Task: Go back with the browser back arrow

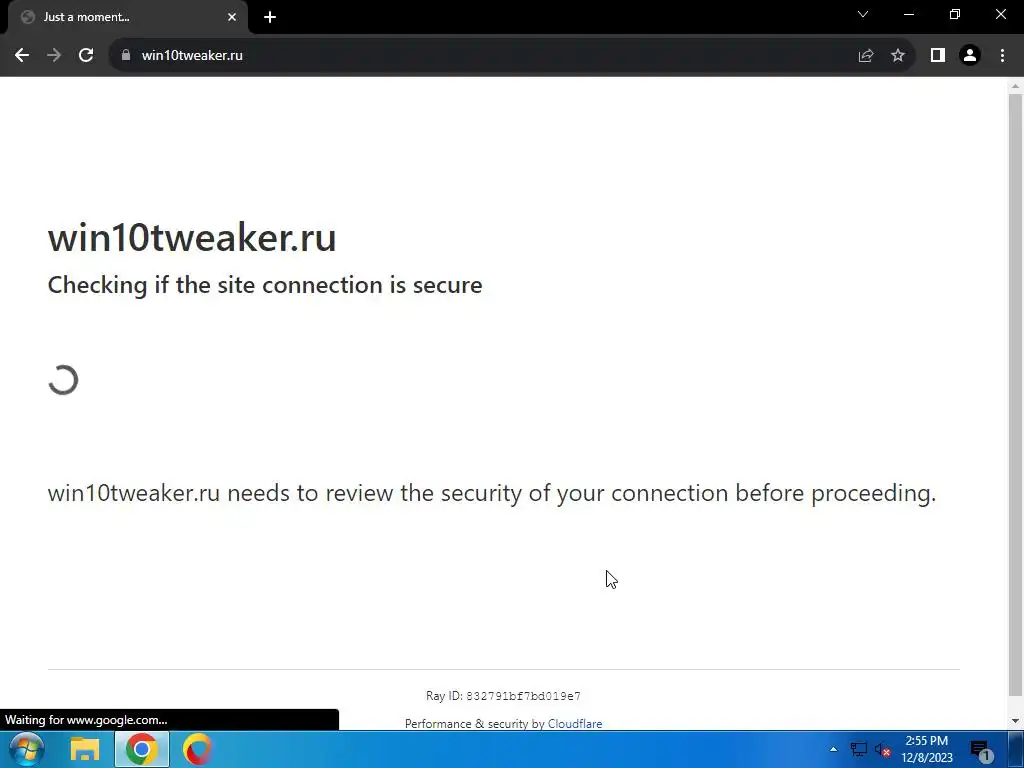Action: (22, 56)
